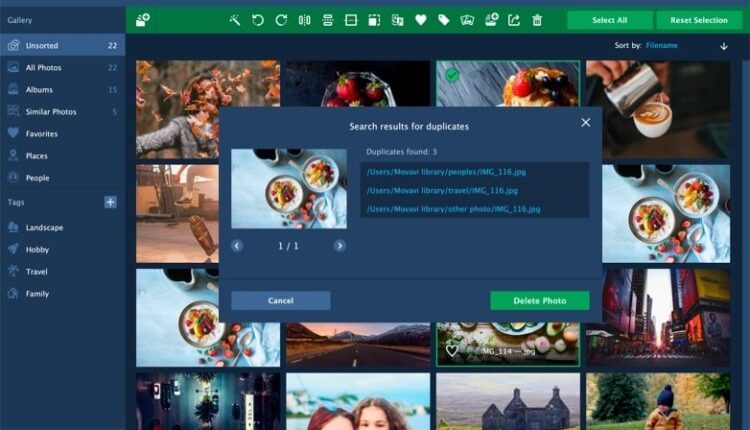Open Similar Photos section
This screenshot has height=430, width=750.
(63, 111)
